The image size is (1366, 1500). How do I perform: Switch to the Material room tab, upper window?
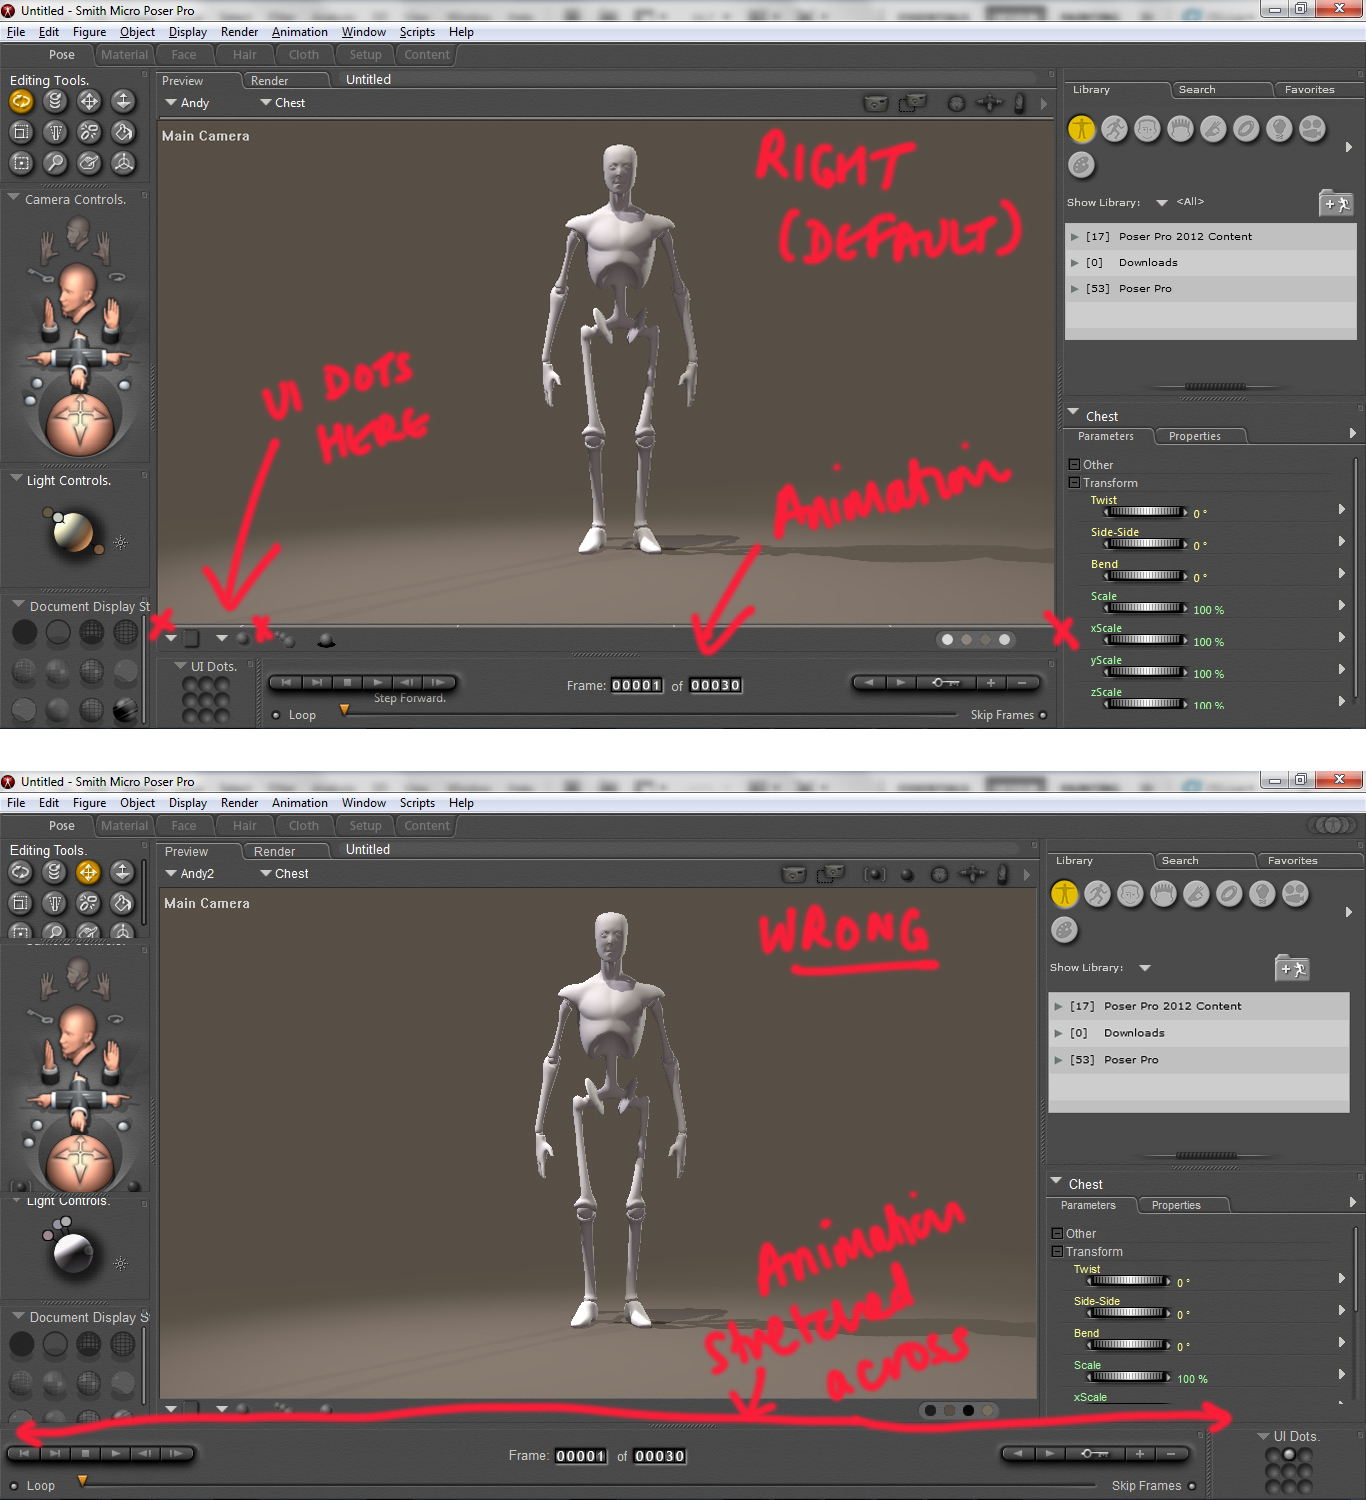click(124, 55)
